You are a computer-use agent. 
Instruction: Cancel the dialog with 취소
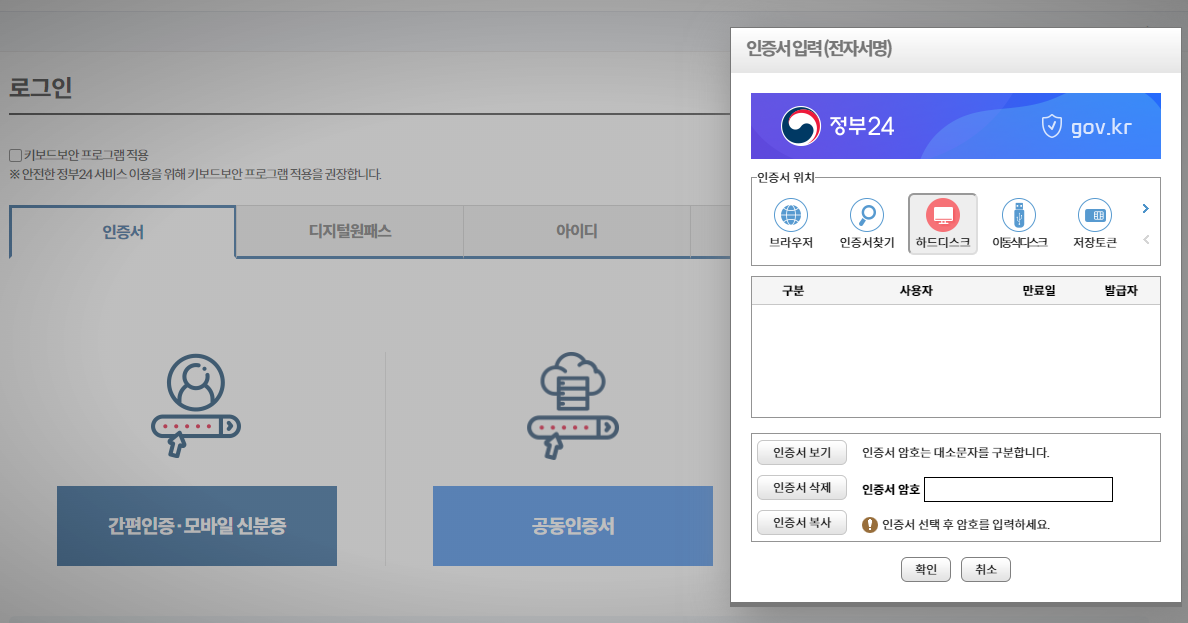pyautogui.click(x=986, y=569)
